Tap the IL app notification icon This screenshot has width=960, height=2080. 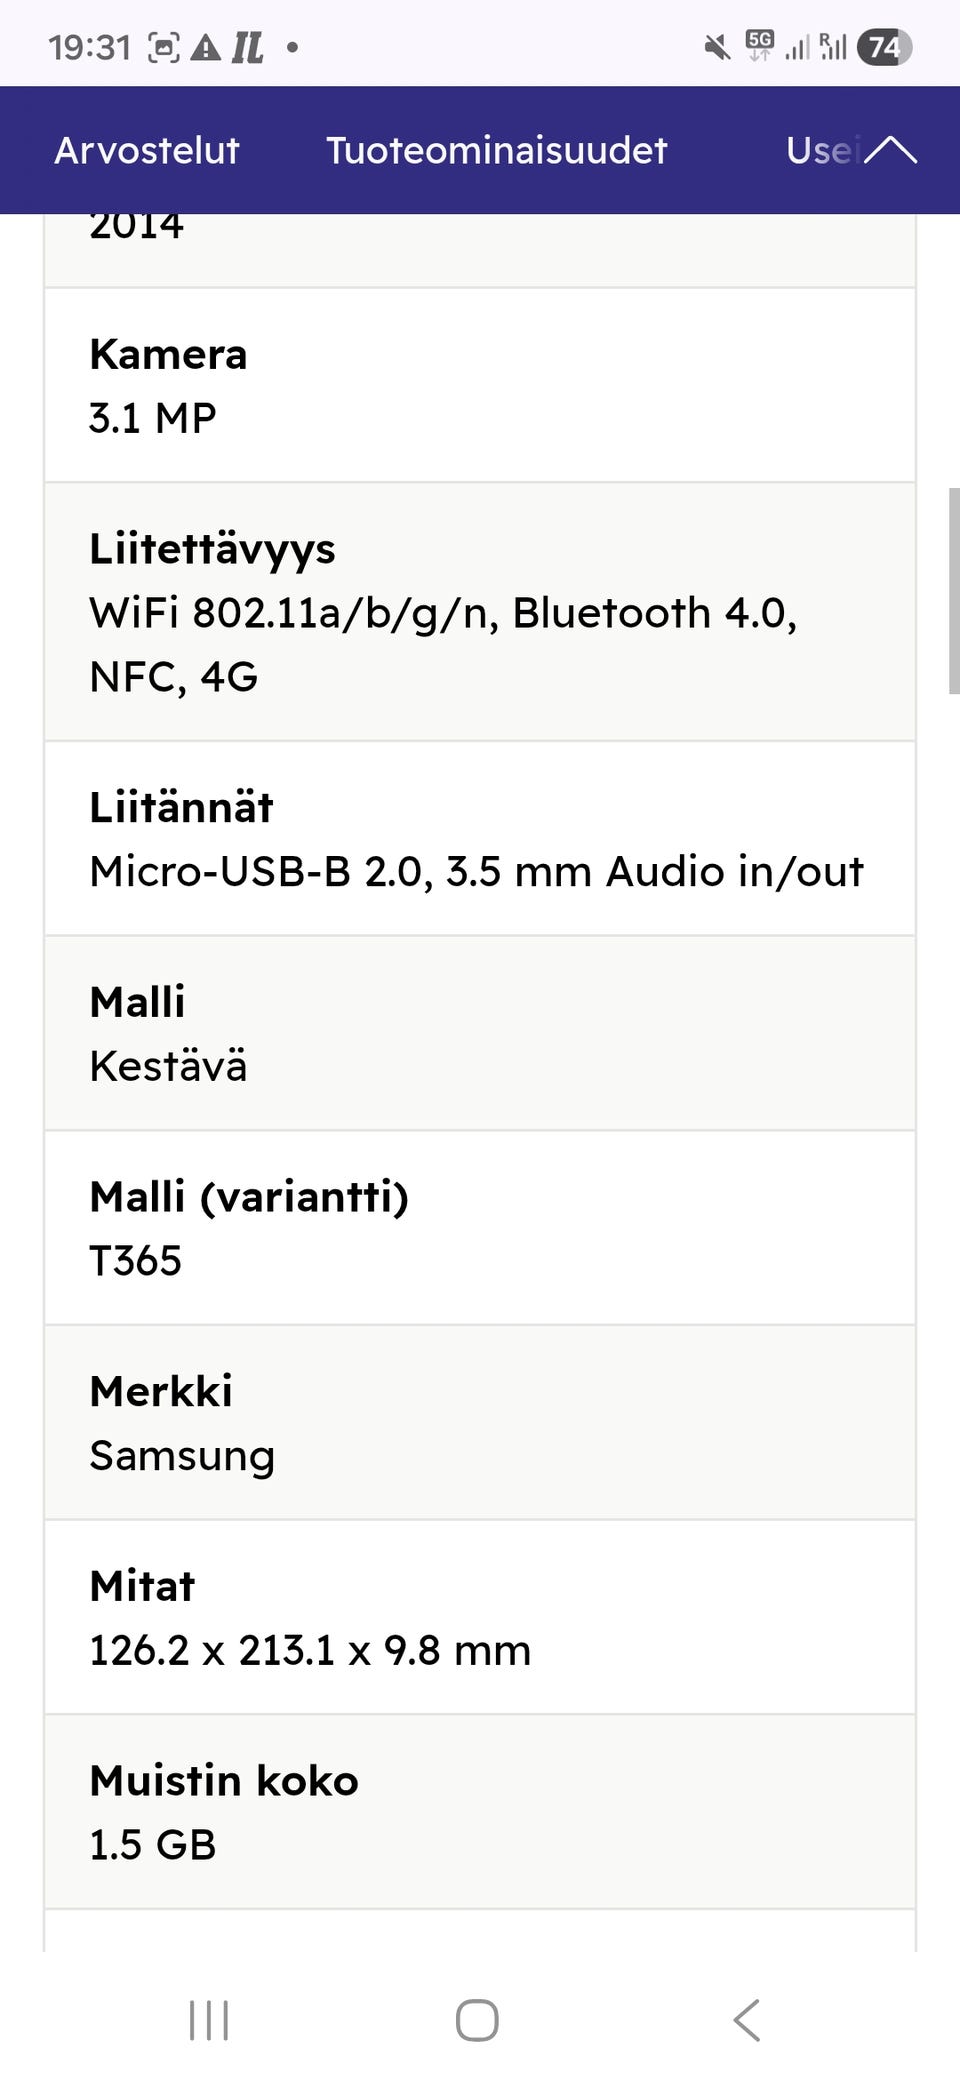pos(247,47)
